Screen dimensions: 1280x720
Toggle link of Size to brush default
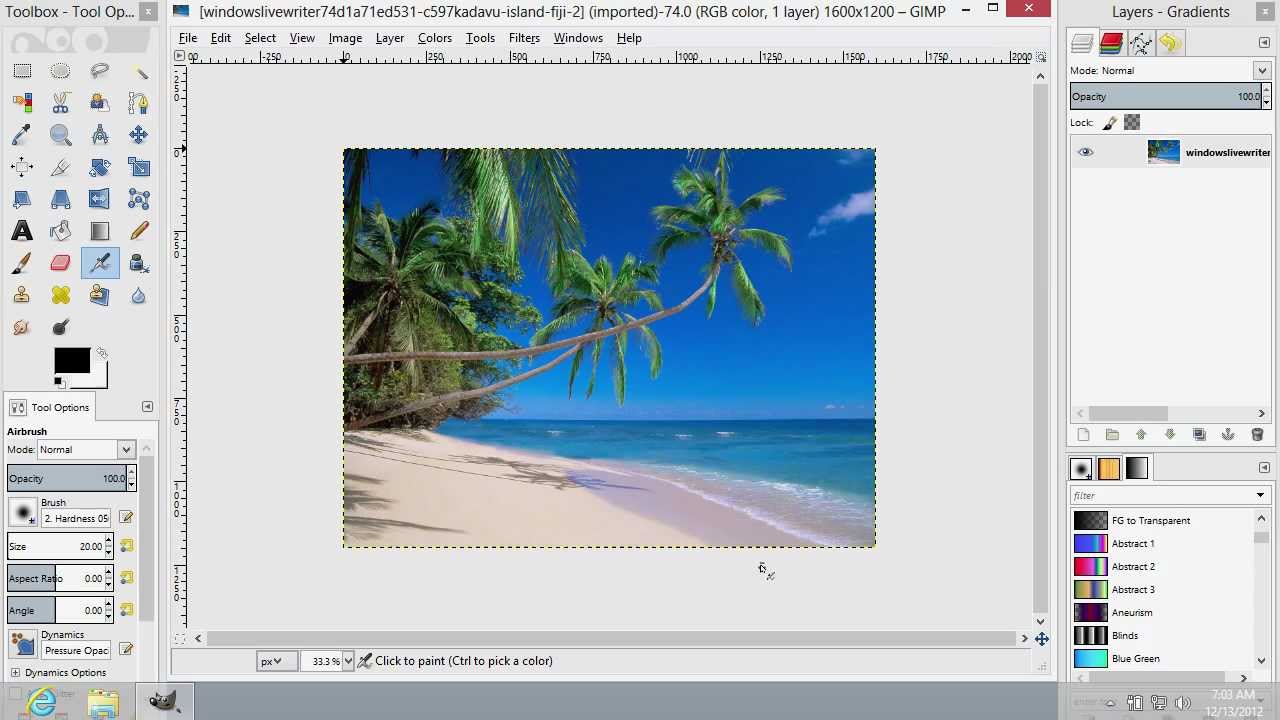point(127,546)
